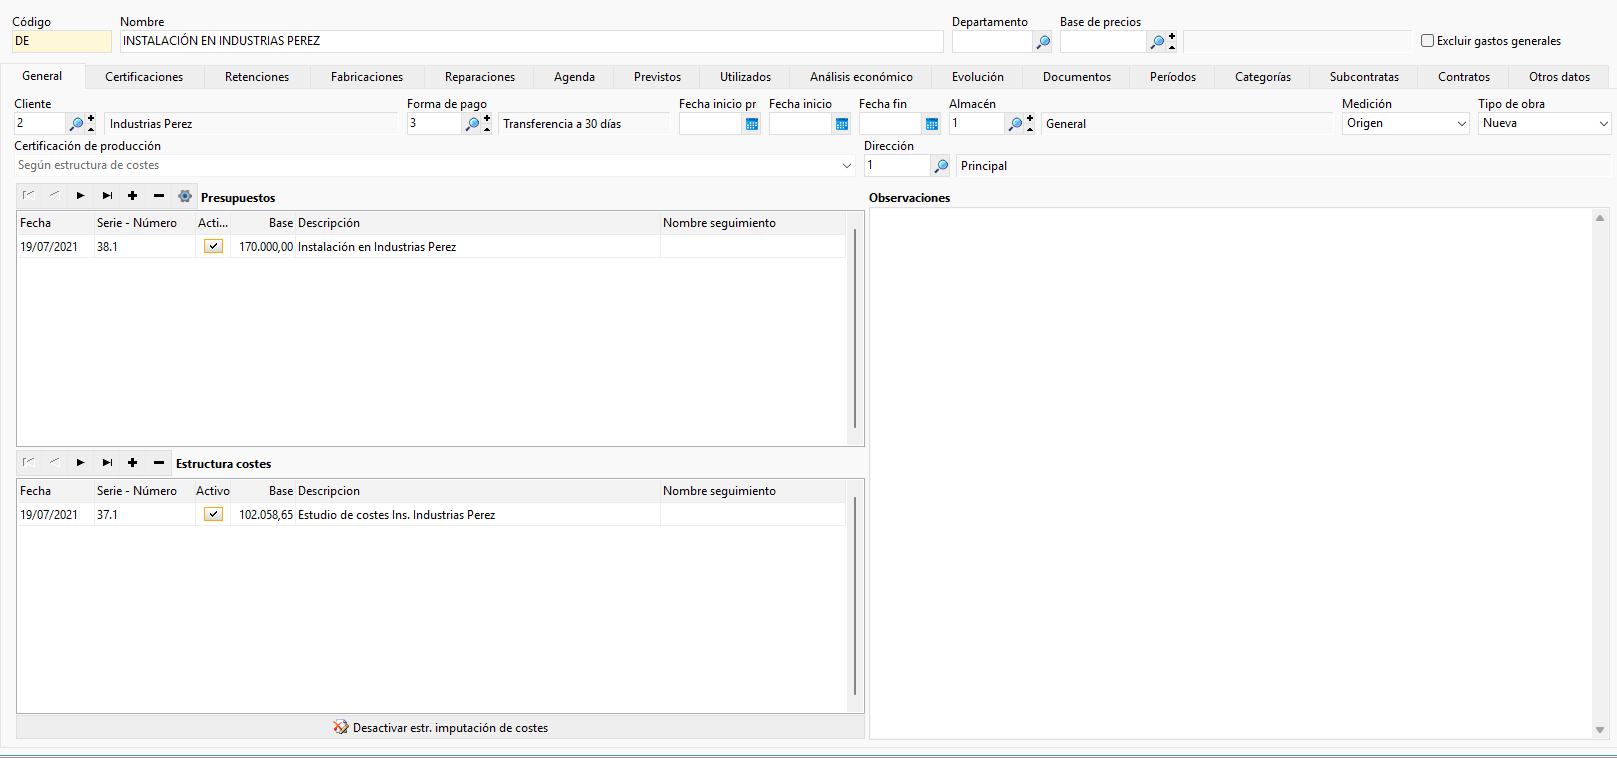Image resolution: width=1617 pixels, height=758 pixels.
Task: Toggle Activo checkbox for budget 38.1
Action: click(213, 246)
